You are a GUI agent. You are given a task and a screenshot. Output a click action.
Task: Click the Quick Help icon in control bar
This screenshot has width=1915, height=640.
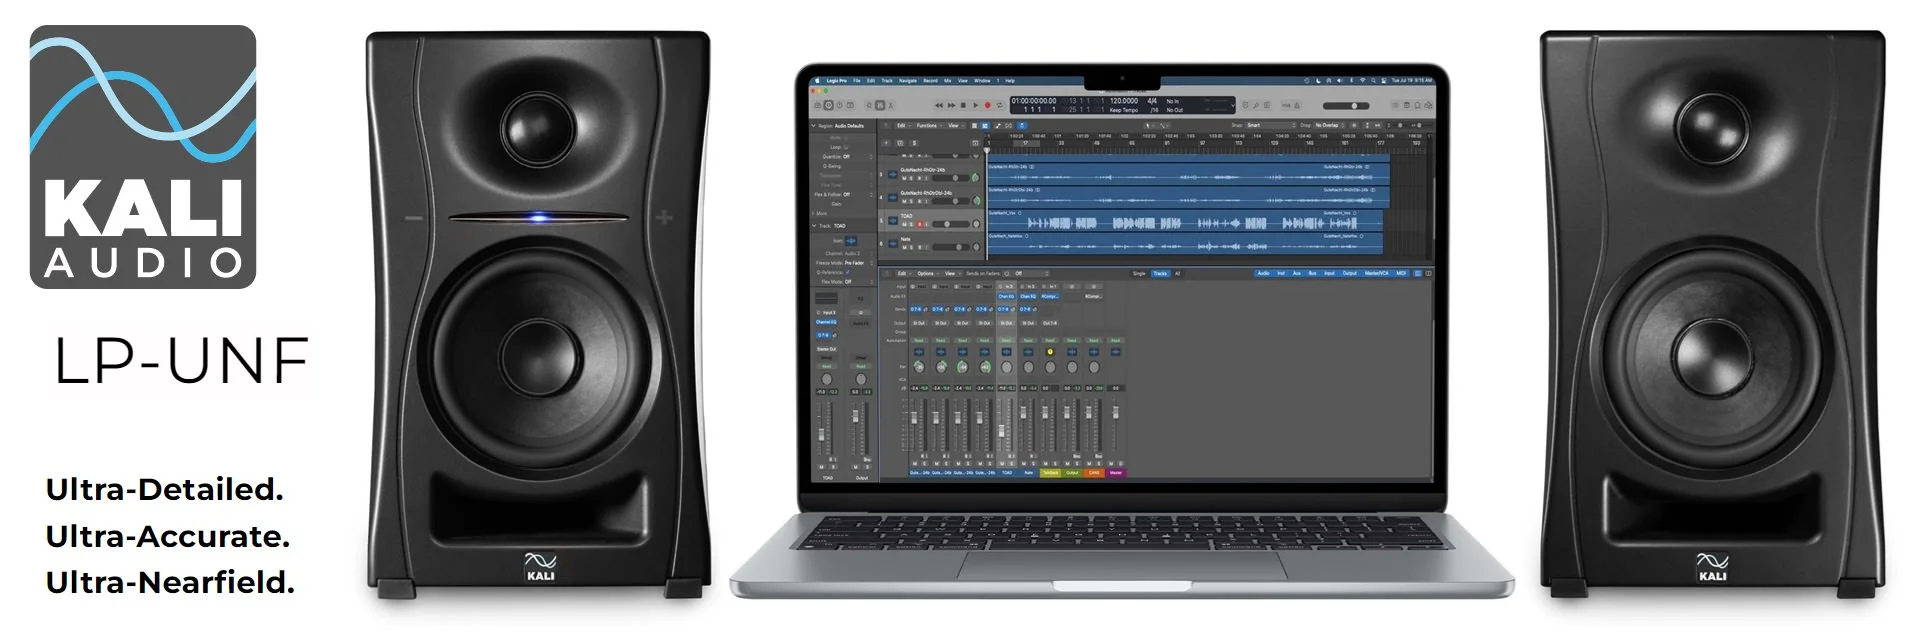[x=839, y=105]
